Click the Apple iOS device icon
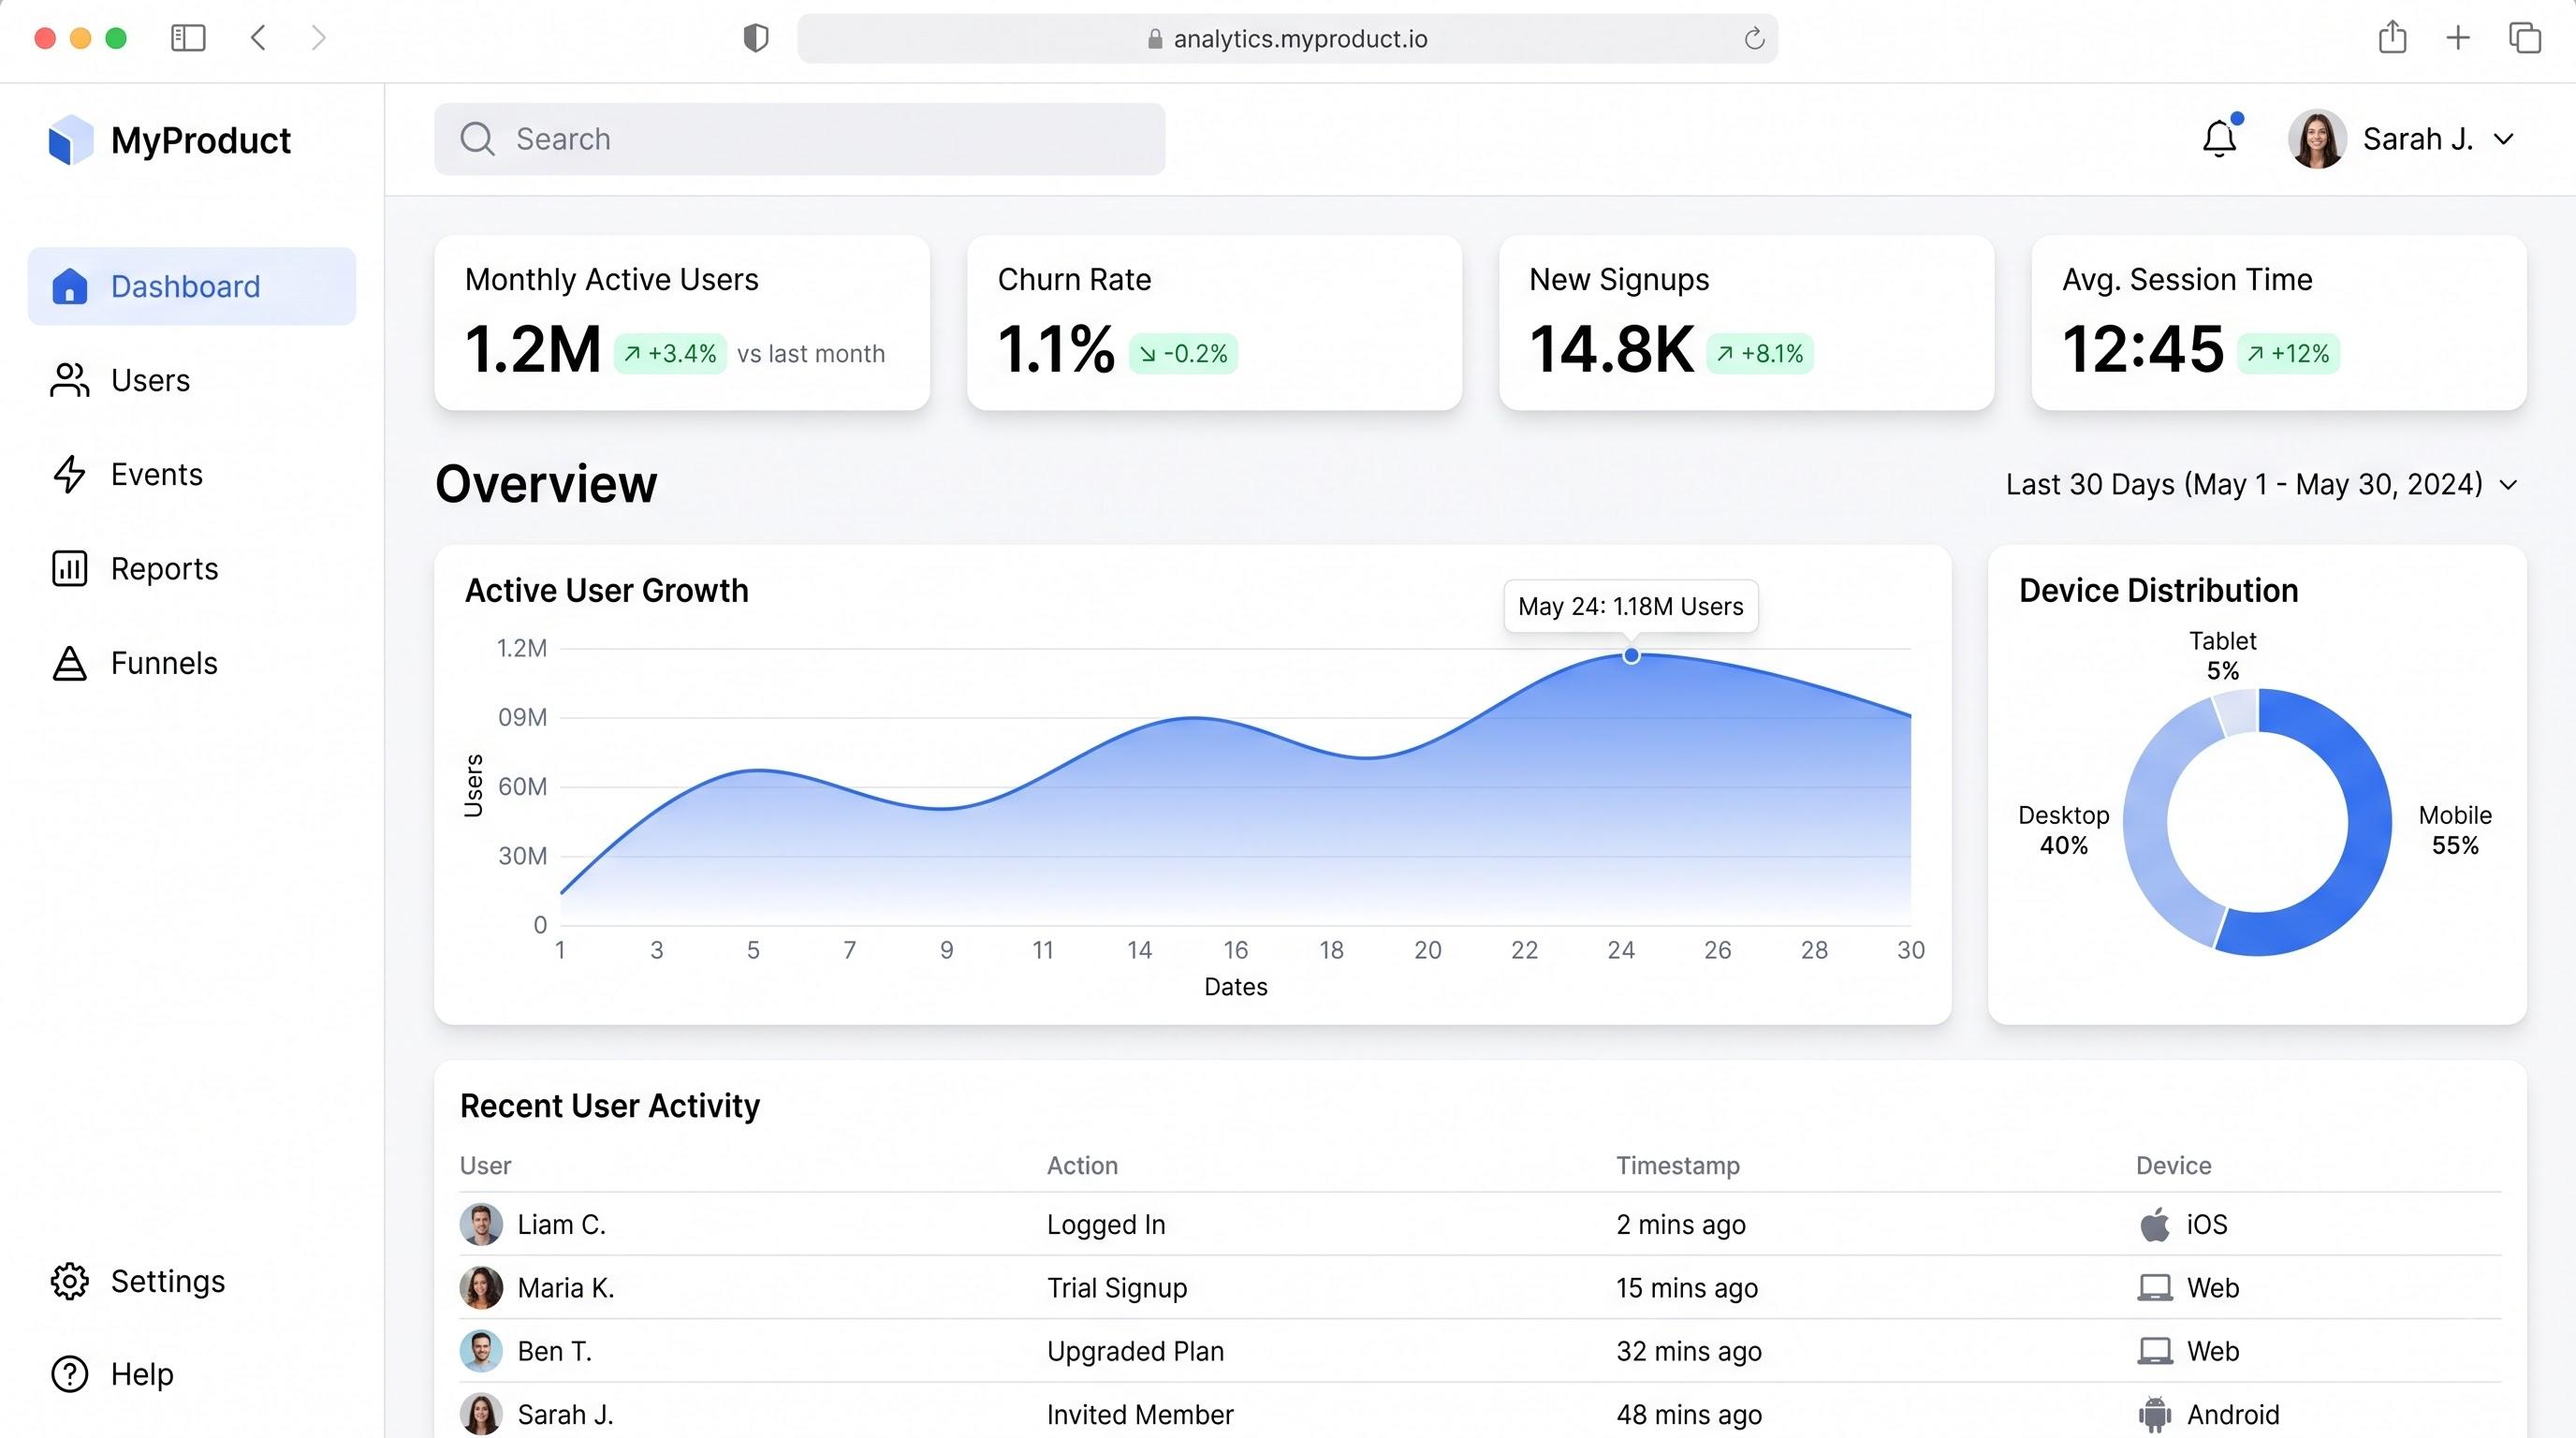Viewport: 2576px width, 1438px height. pyautogui.click(x=2155, y=1224)
